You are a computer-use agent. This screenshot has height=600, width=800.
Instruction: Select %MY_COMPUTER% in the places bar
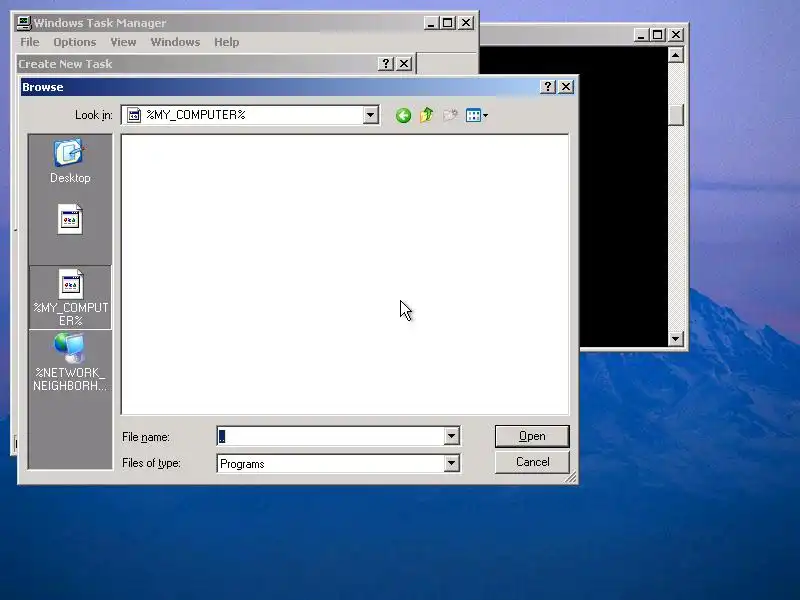(70, 297)
